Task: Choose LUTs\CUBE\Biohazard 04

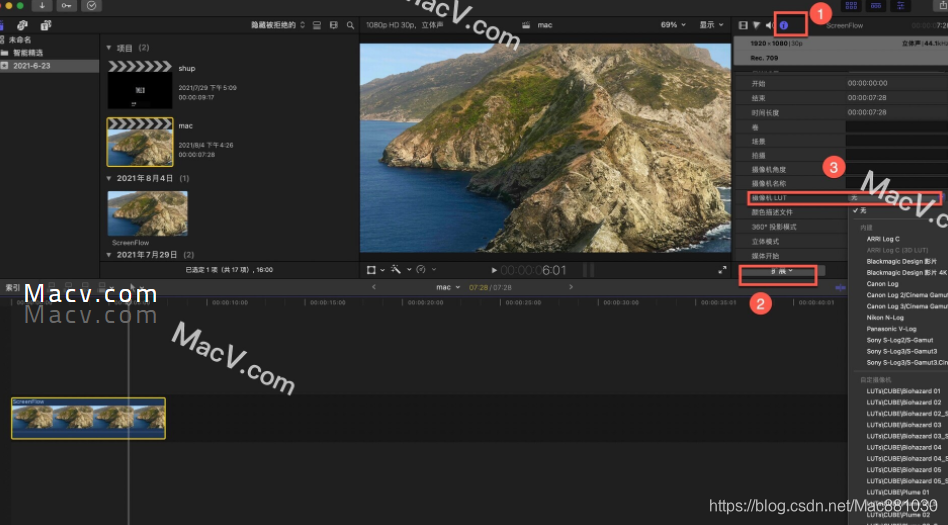Action: (903, 448)
